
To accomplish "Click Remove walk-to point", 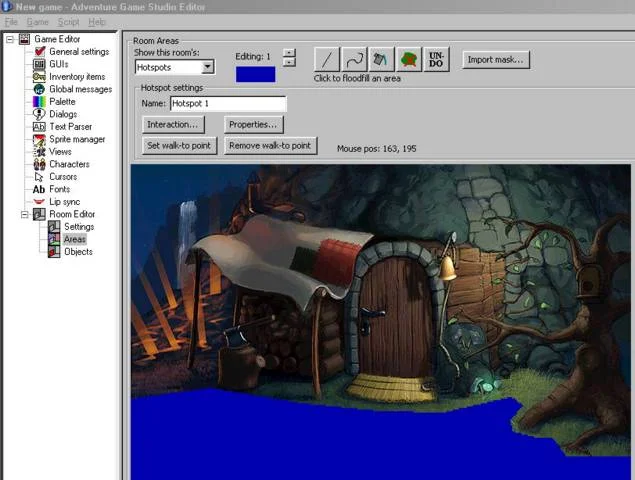I will [270, 145].
